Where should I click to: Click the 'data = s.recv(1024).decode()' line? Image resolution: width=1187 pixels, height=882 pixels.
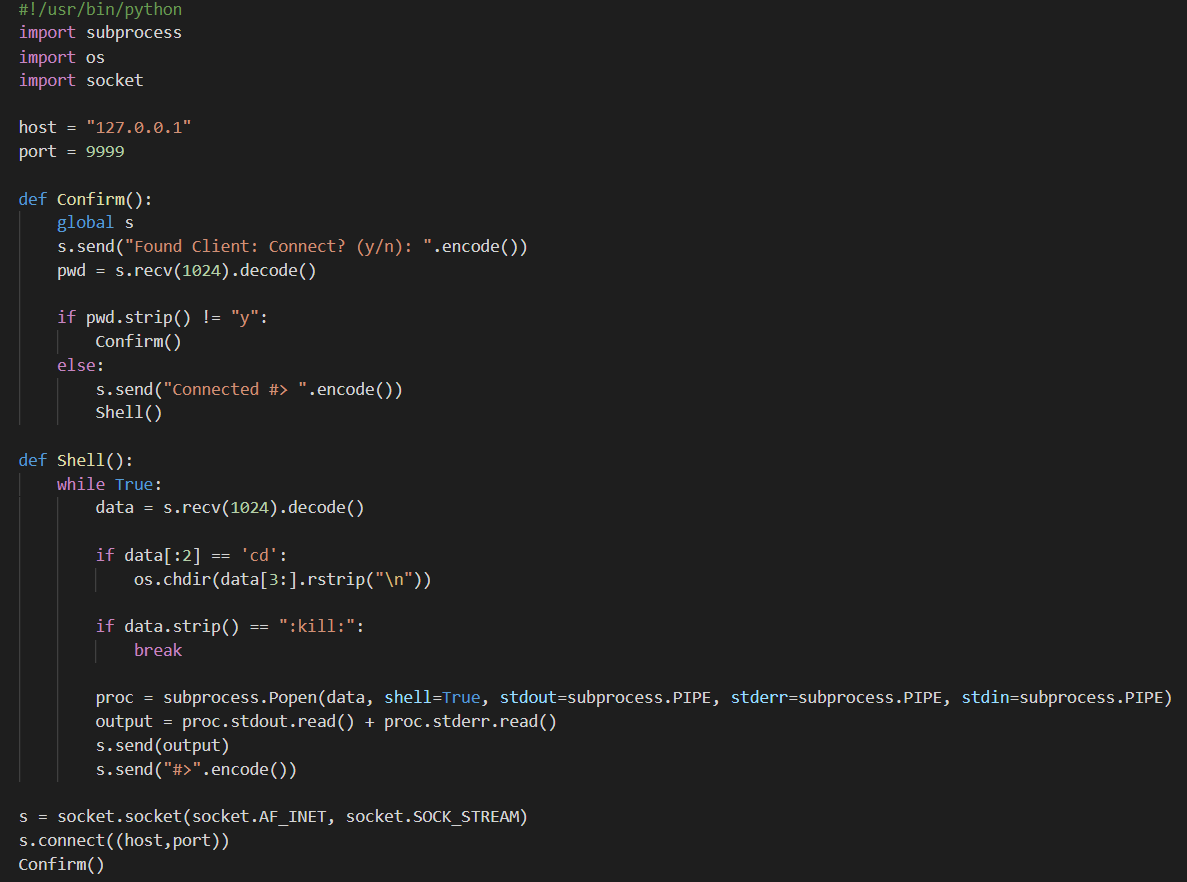229,507
